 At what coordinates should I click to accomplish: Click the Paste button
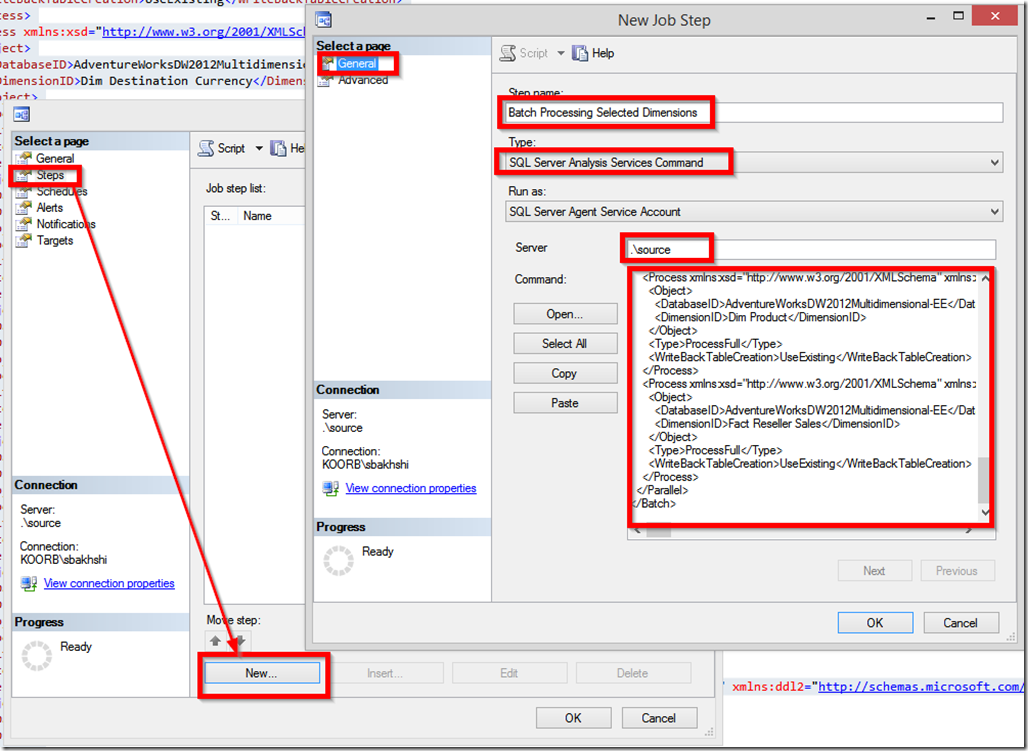tap(565, 403)
